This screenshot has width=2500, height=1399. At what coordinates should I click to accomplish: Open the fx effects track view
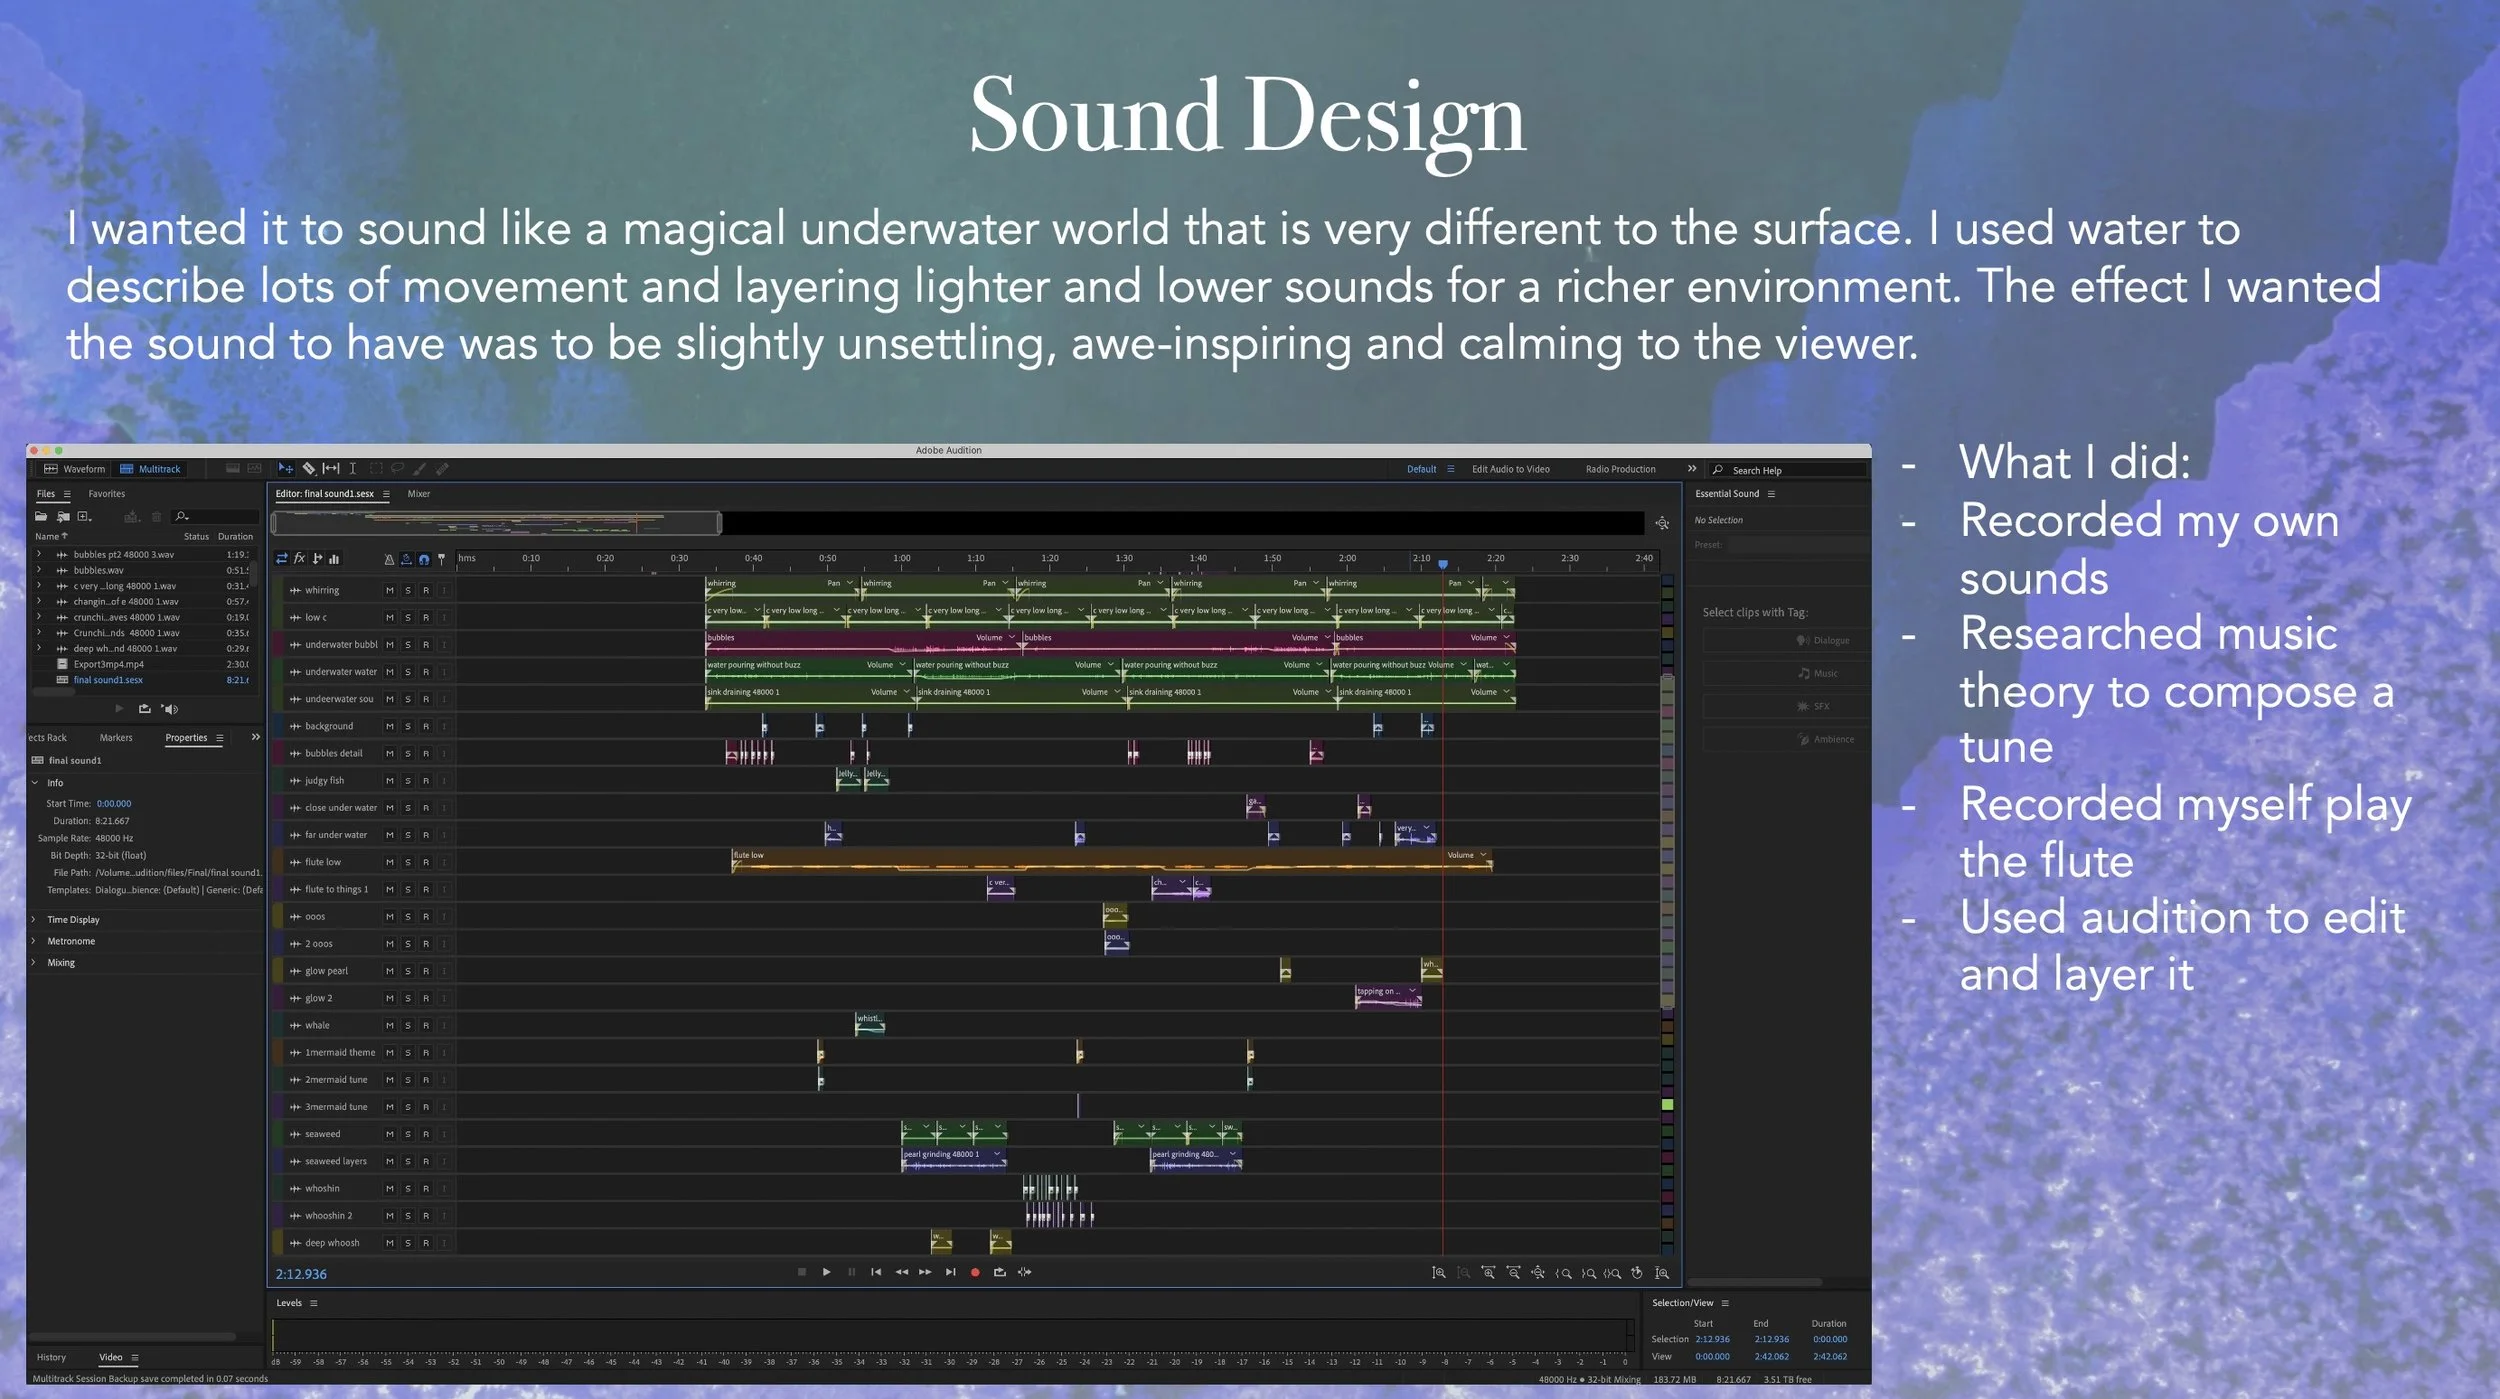299,559
